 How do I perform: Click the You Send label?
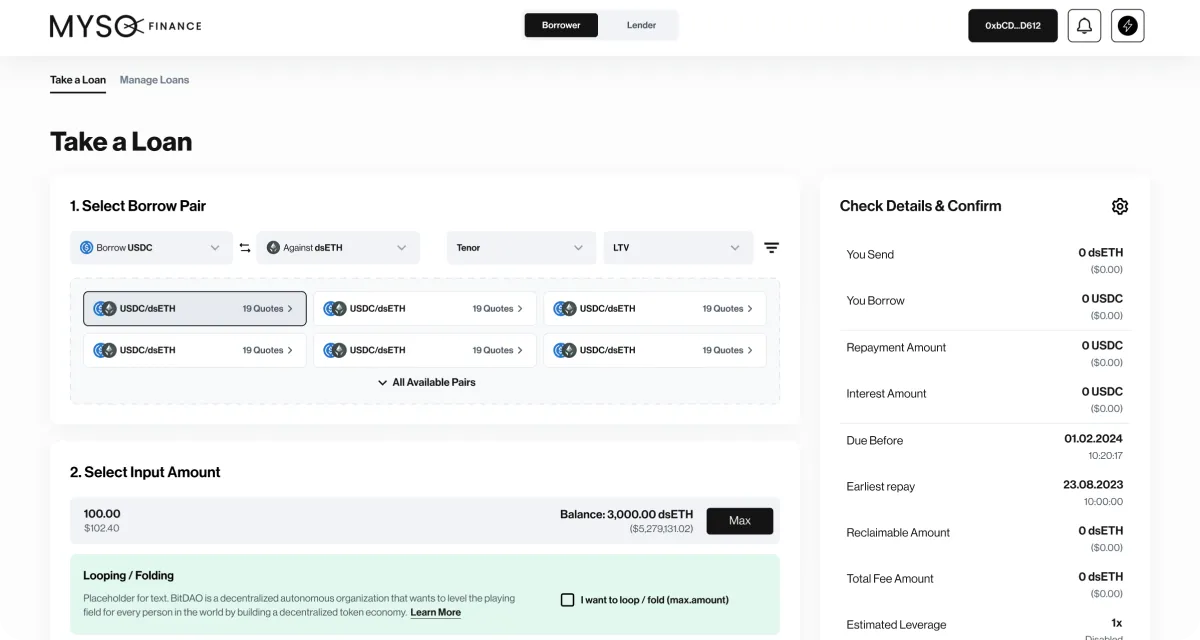click(x=870, y=255)
